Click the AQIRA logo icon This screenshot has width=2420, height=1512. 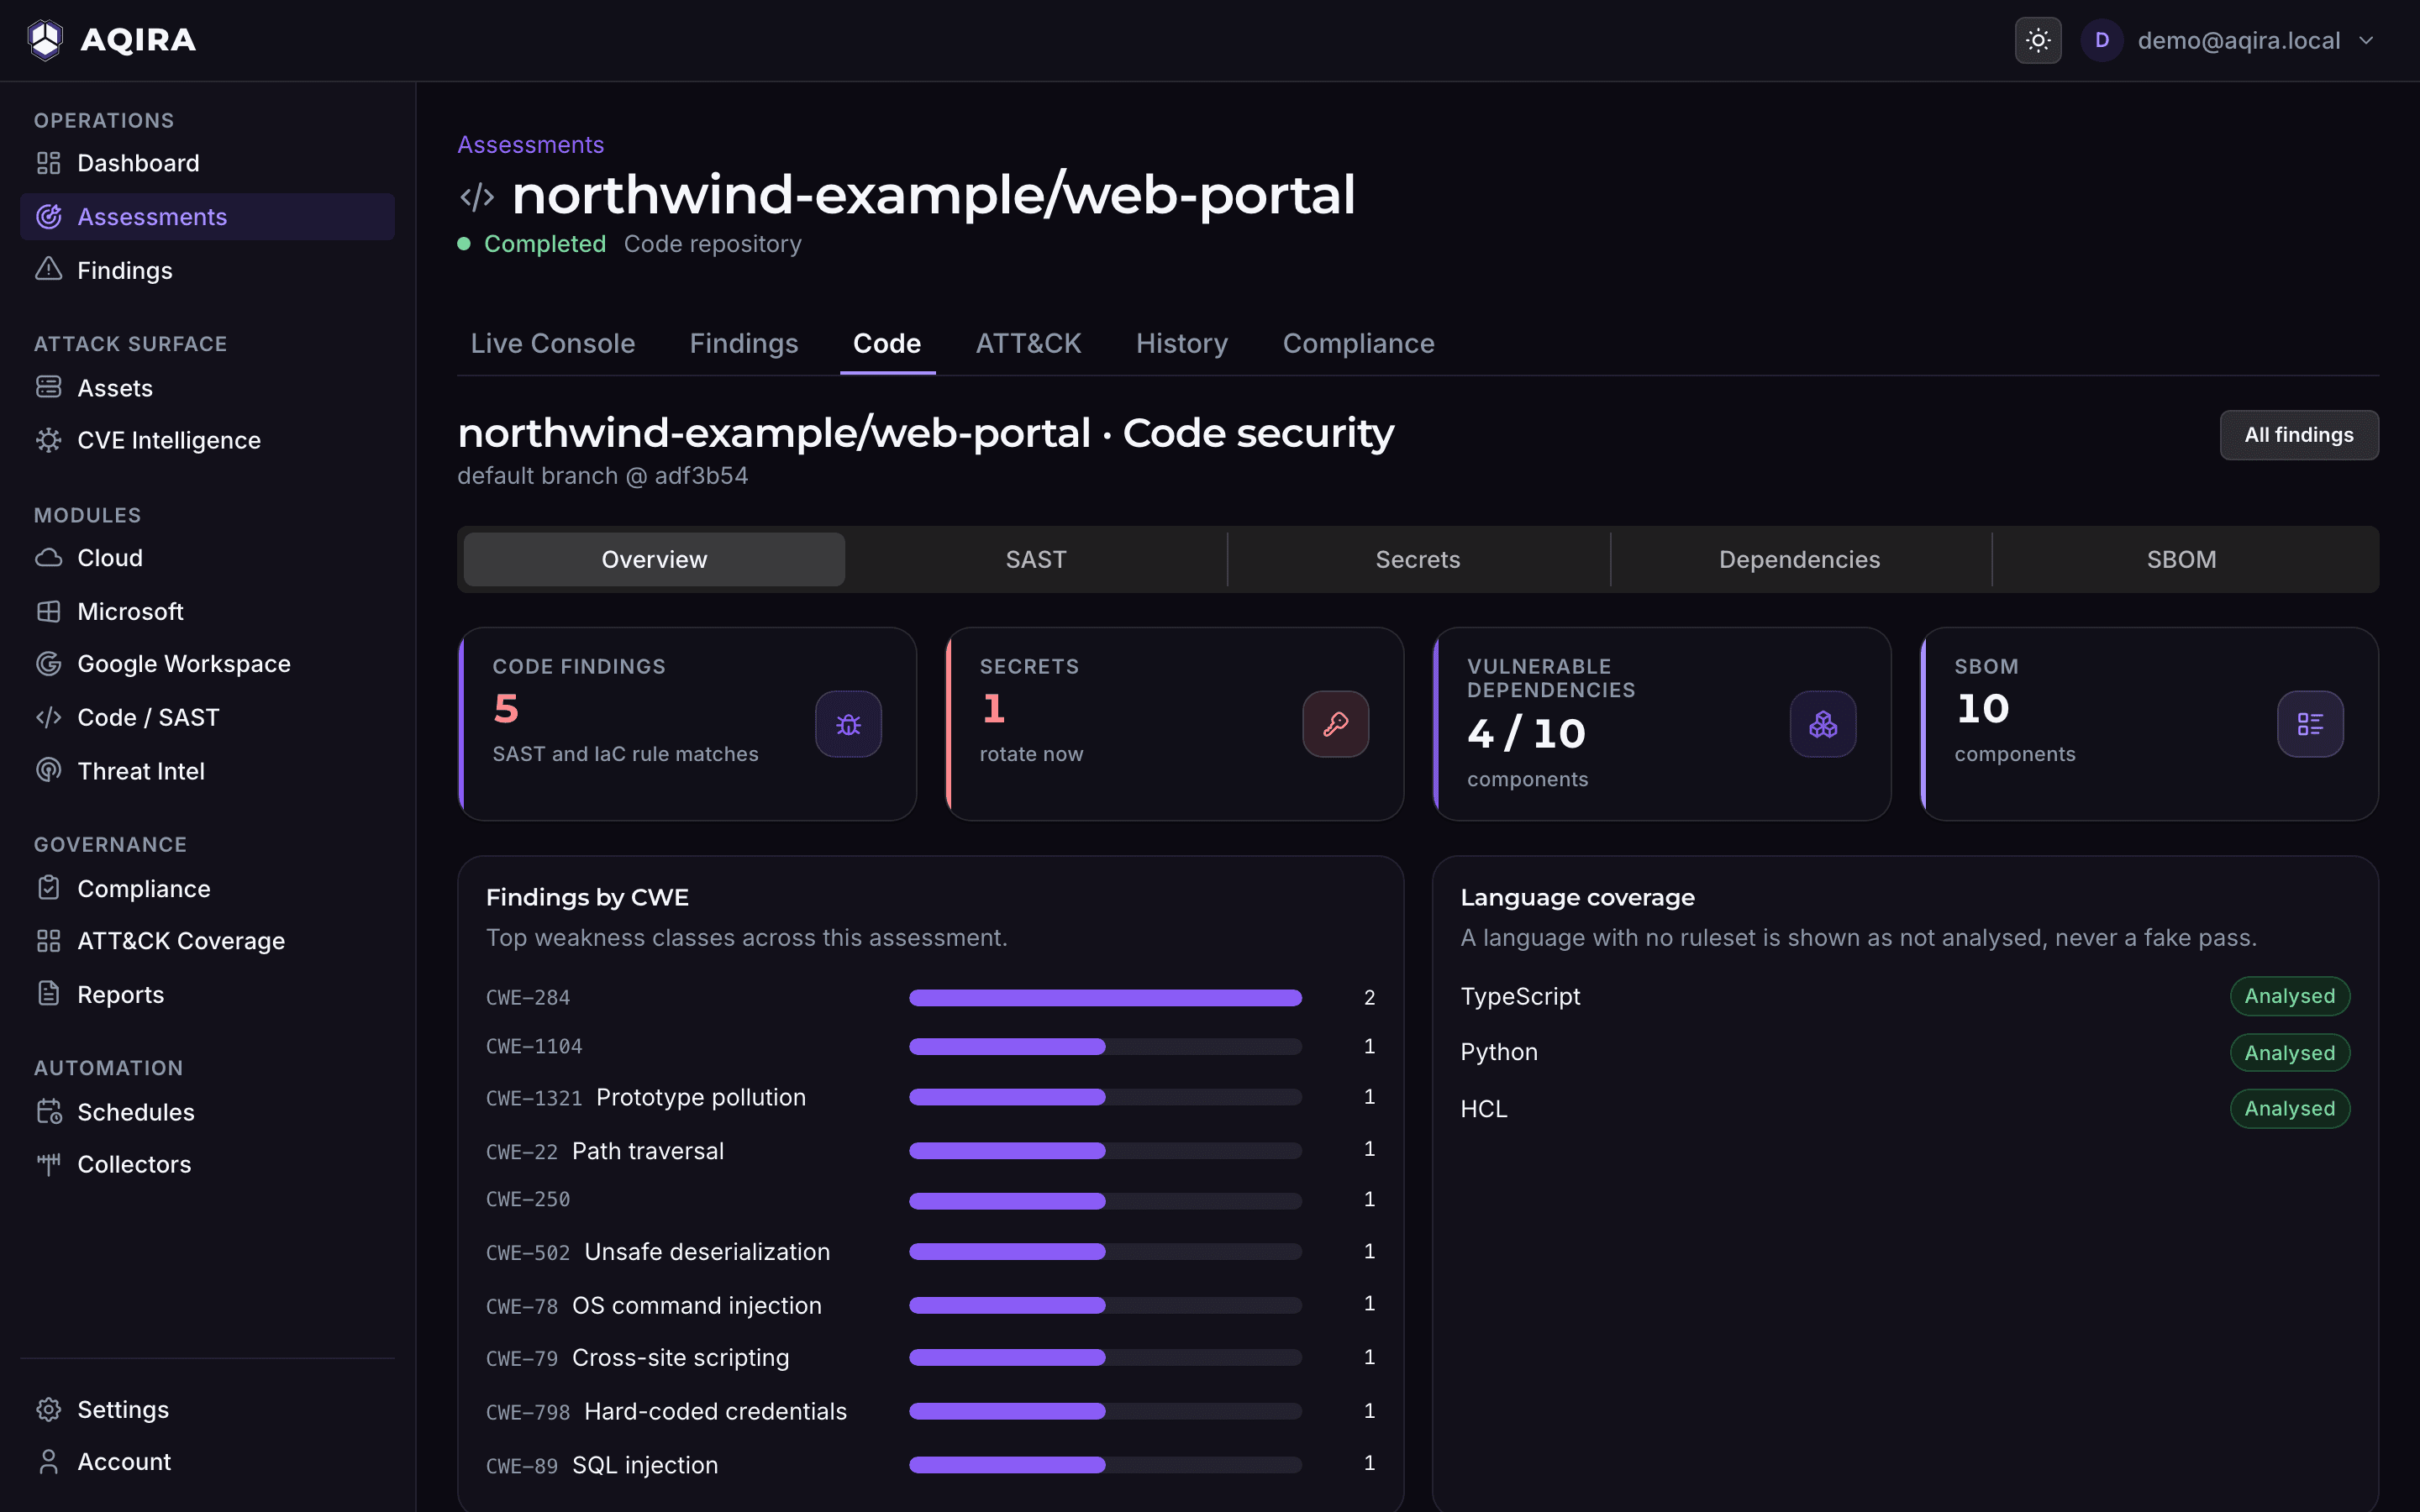click(45, 40)
